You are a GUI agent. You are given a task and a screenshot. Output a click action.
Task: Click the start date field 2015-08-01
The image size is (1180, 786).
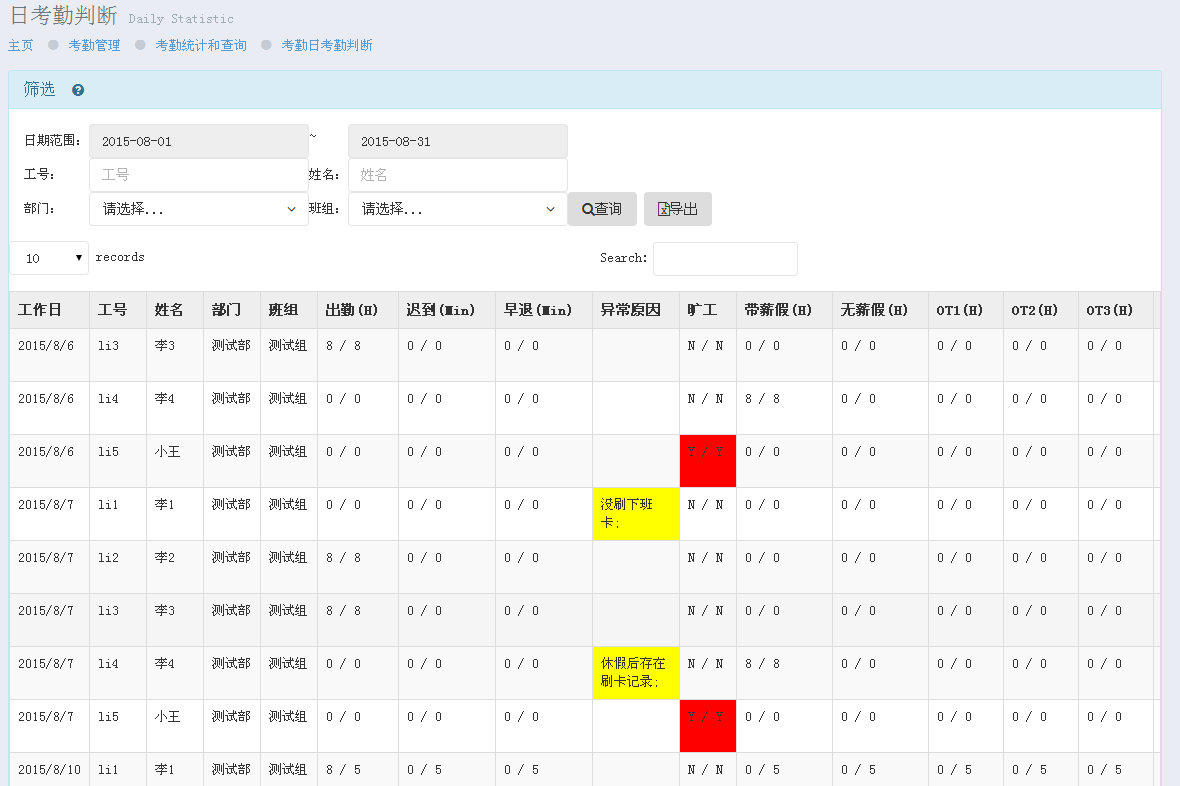point(199,142)
